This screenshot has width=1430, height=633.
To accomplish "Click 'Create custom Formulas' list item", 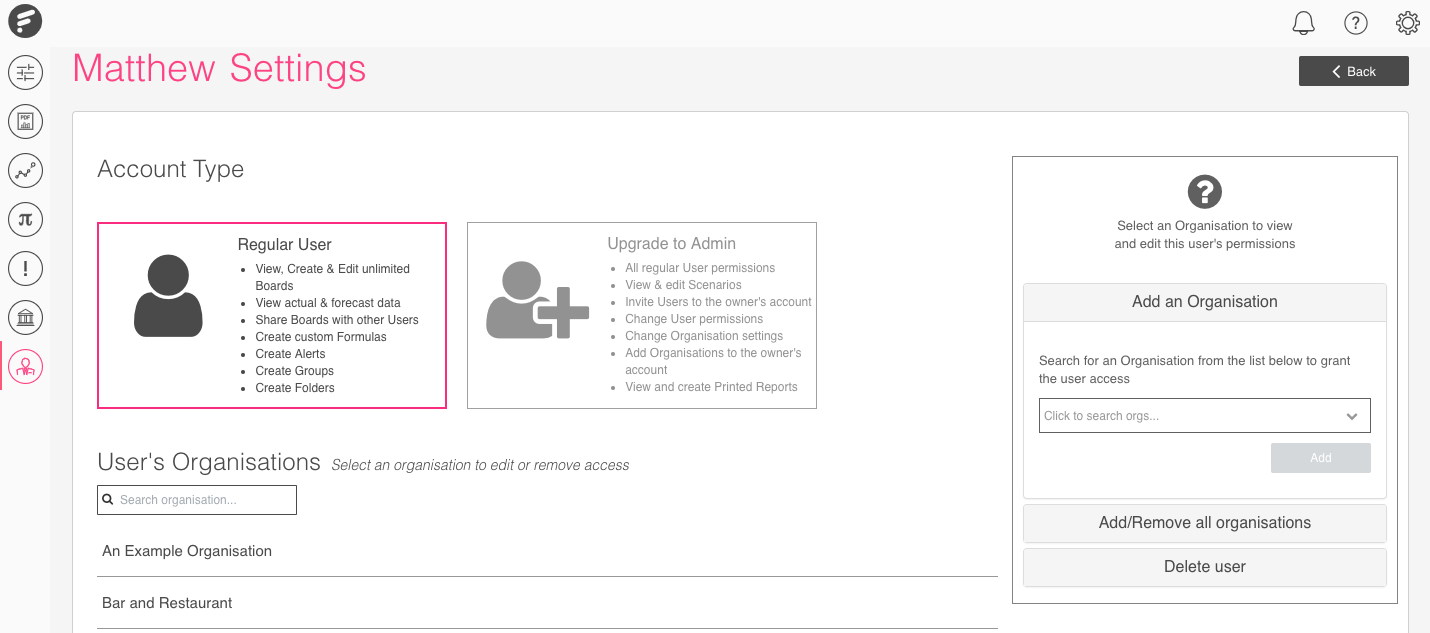I will [x=321, y=337].
